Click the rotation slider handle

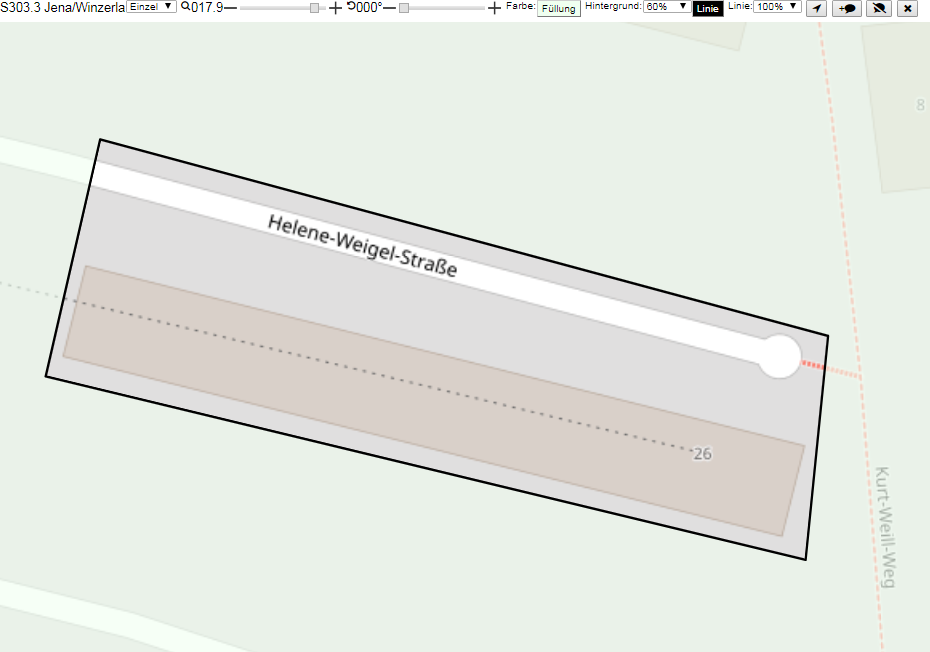point(404,8)
